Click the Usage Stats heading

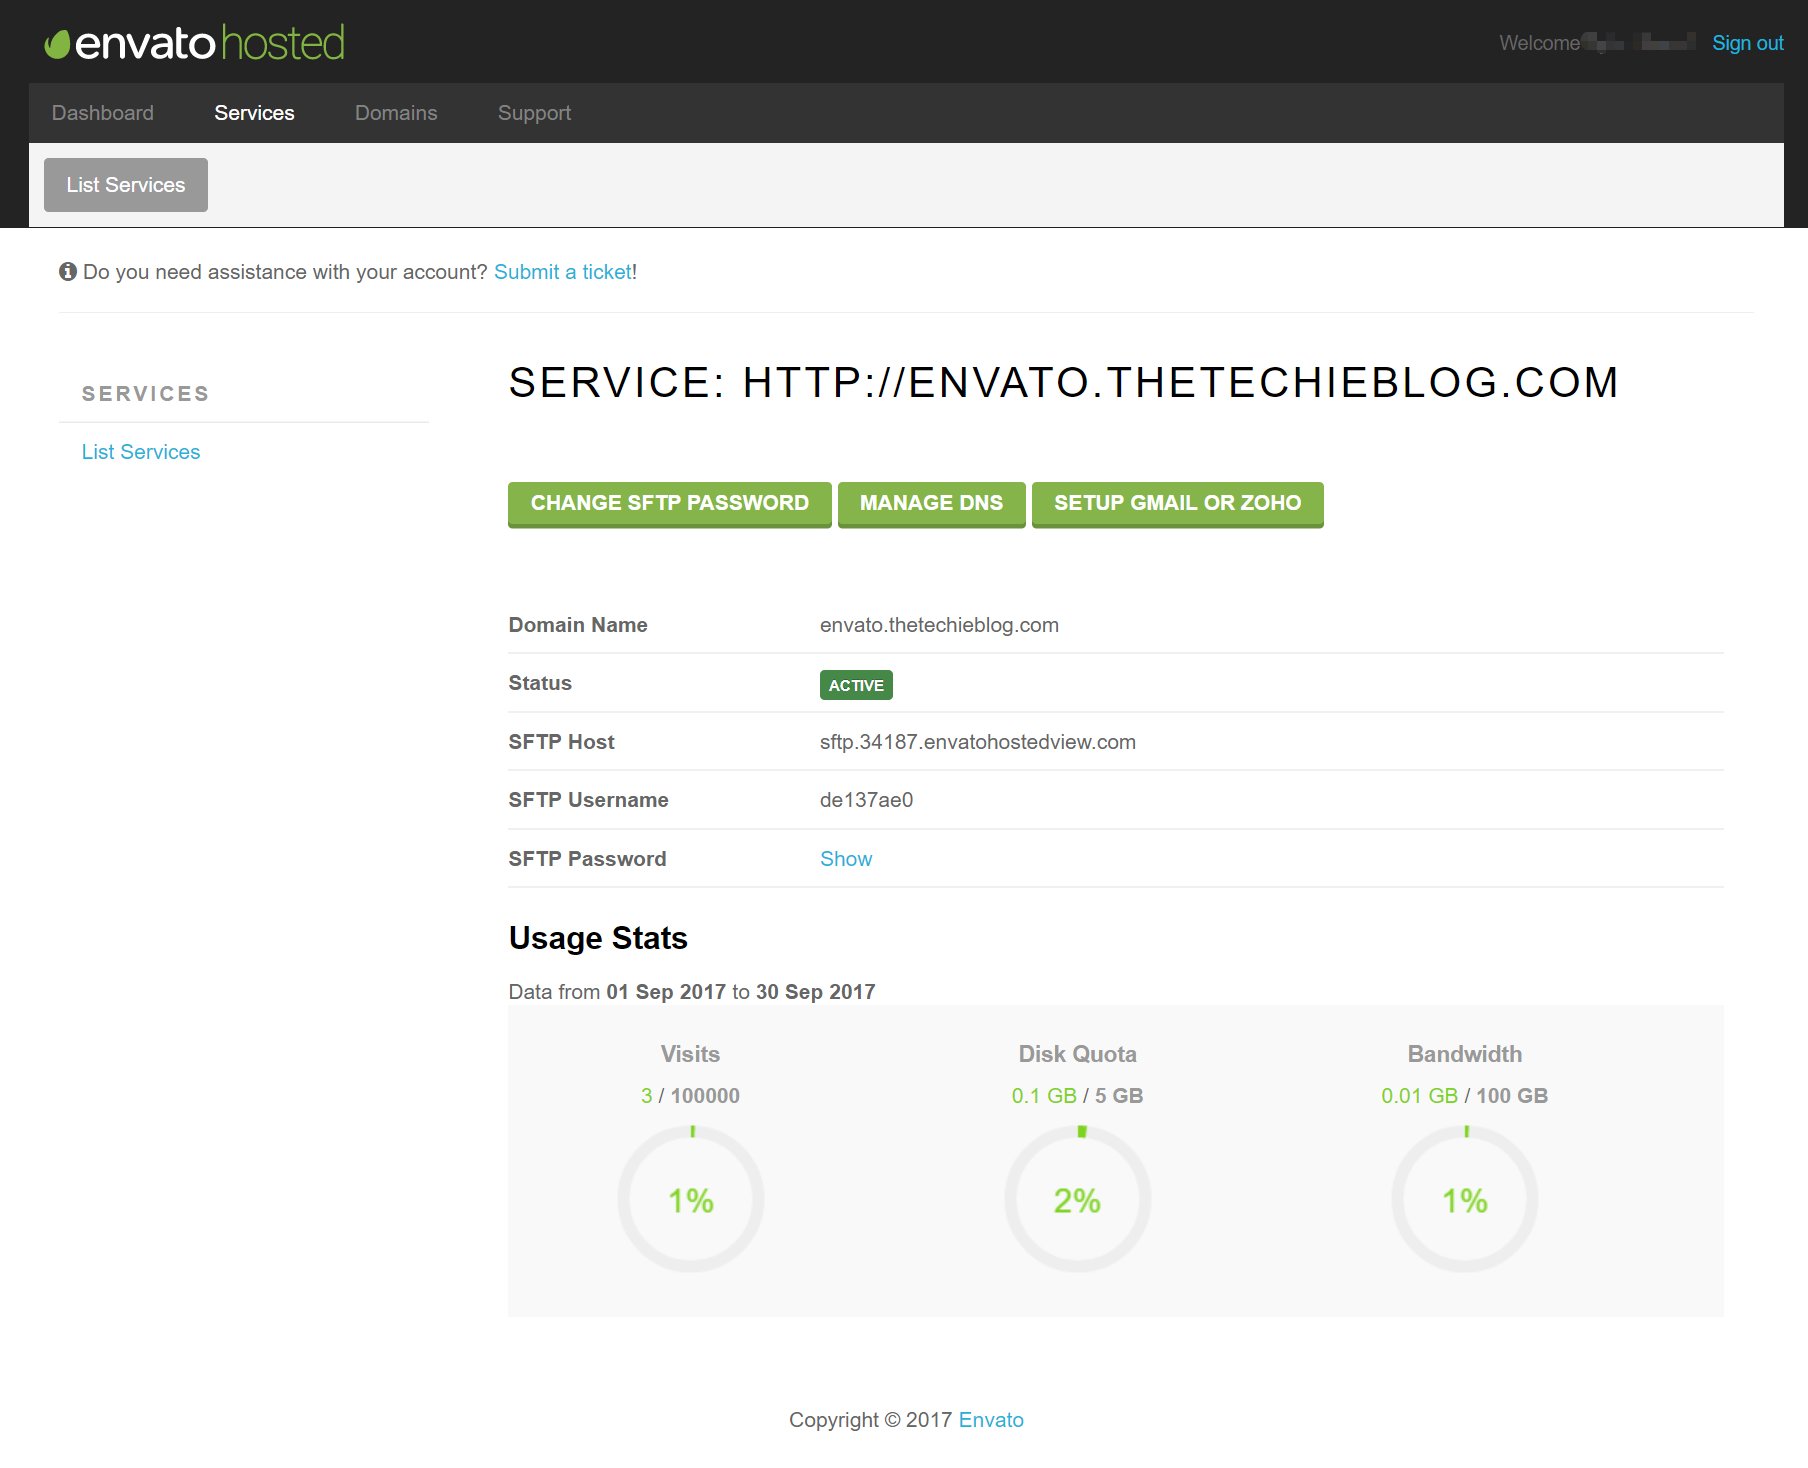click(598, 938)
